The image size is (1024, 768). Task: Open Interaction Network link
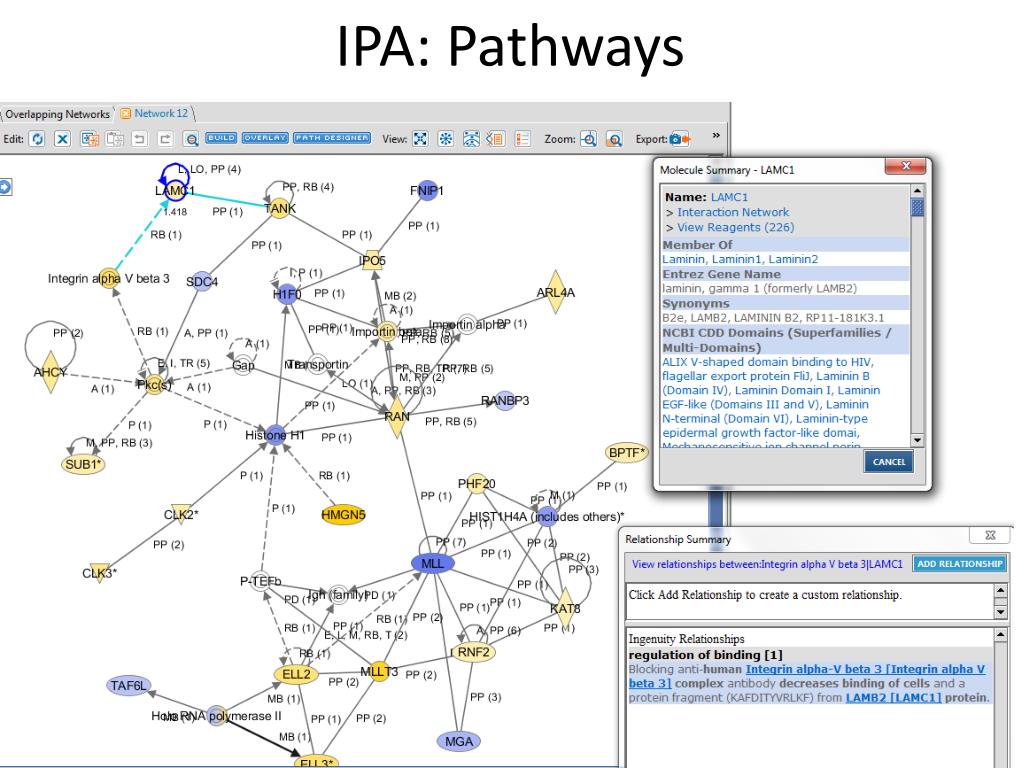coord(733,212)
